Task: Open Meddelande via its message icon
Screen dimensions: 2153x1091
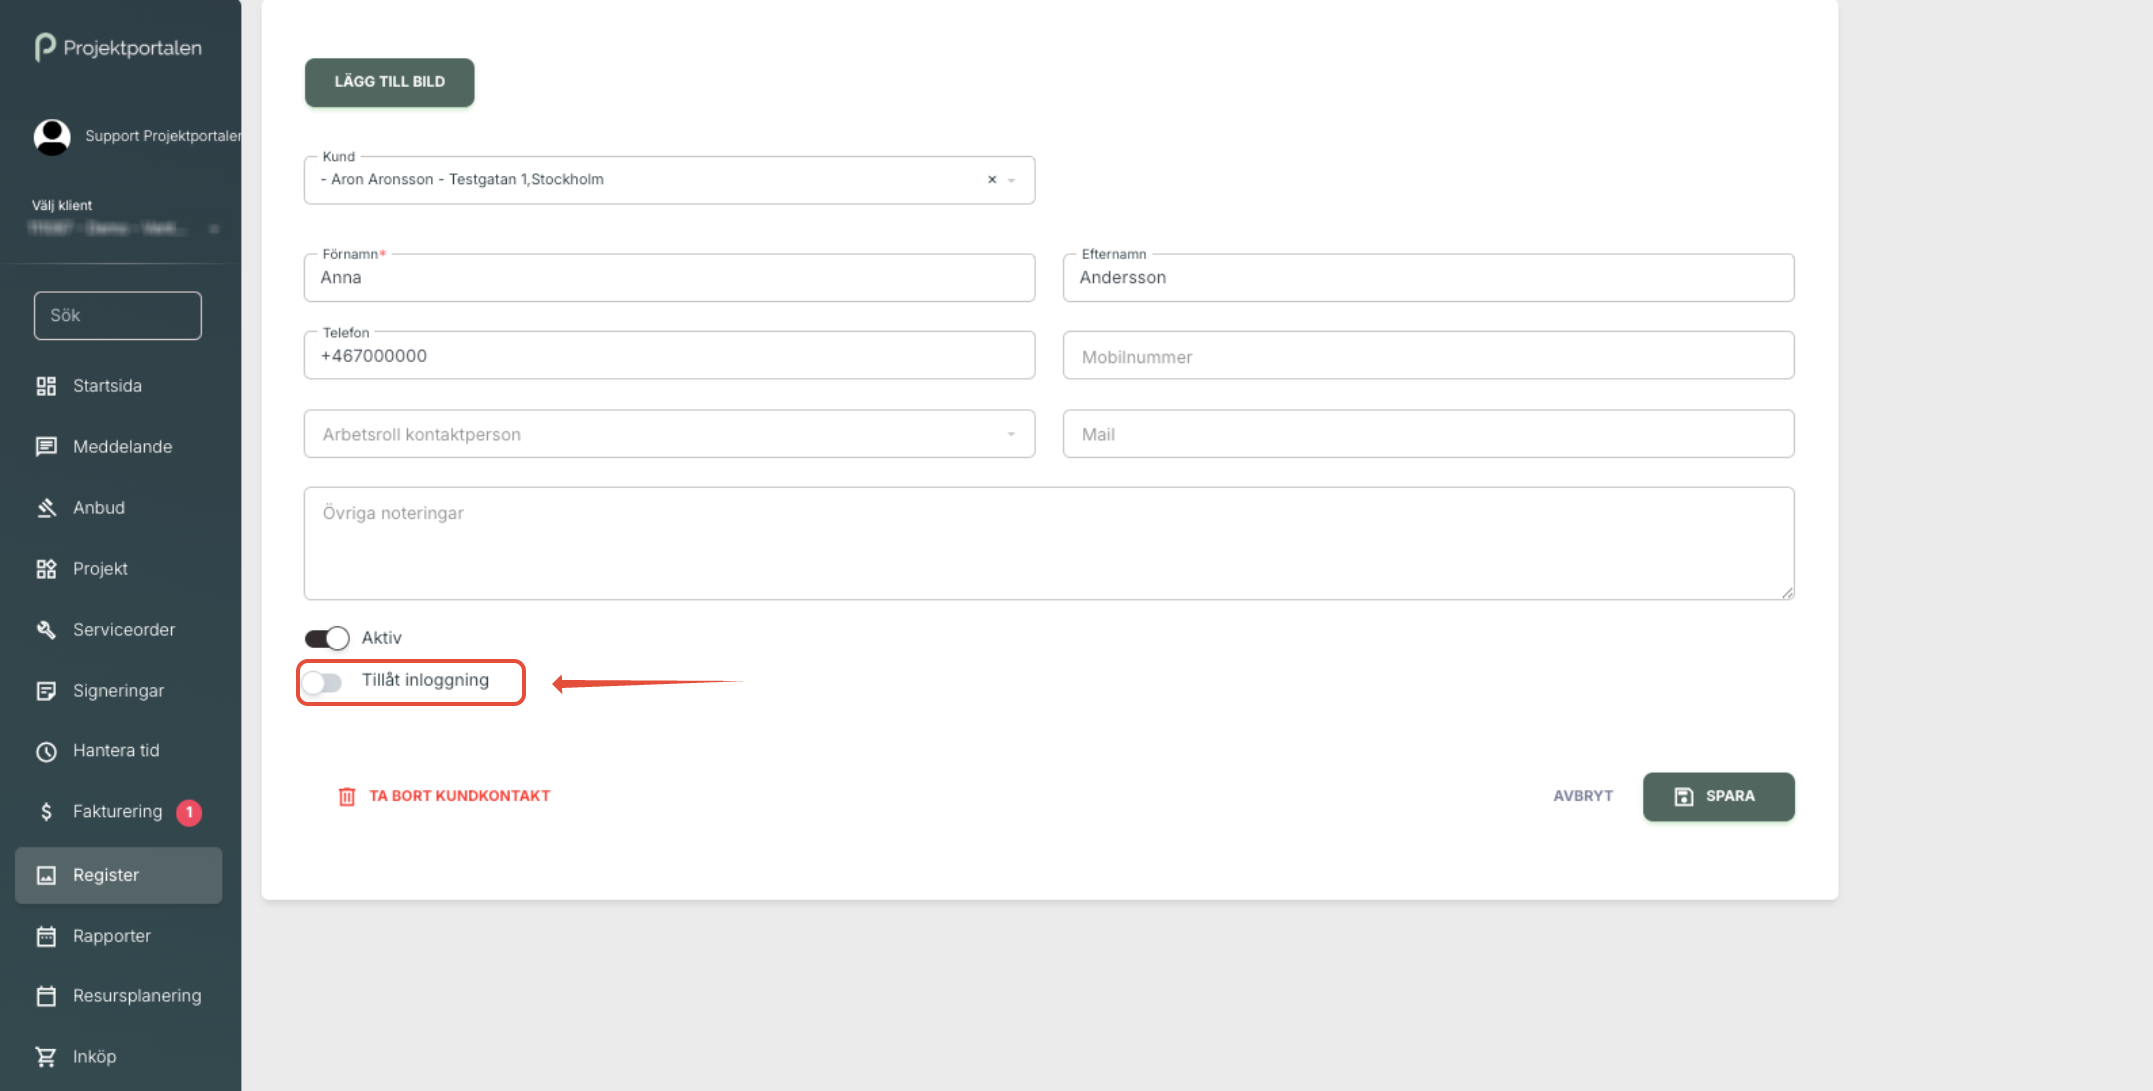Action: (x=46, y=447)
